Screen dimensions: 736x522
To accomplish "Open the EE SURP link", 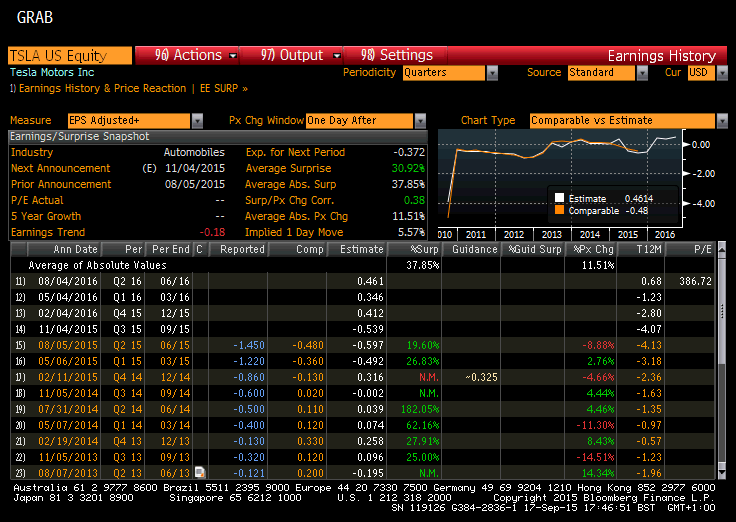I will [x=223, y=88].
